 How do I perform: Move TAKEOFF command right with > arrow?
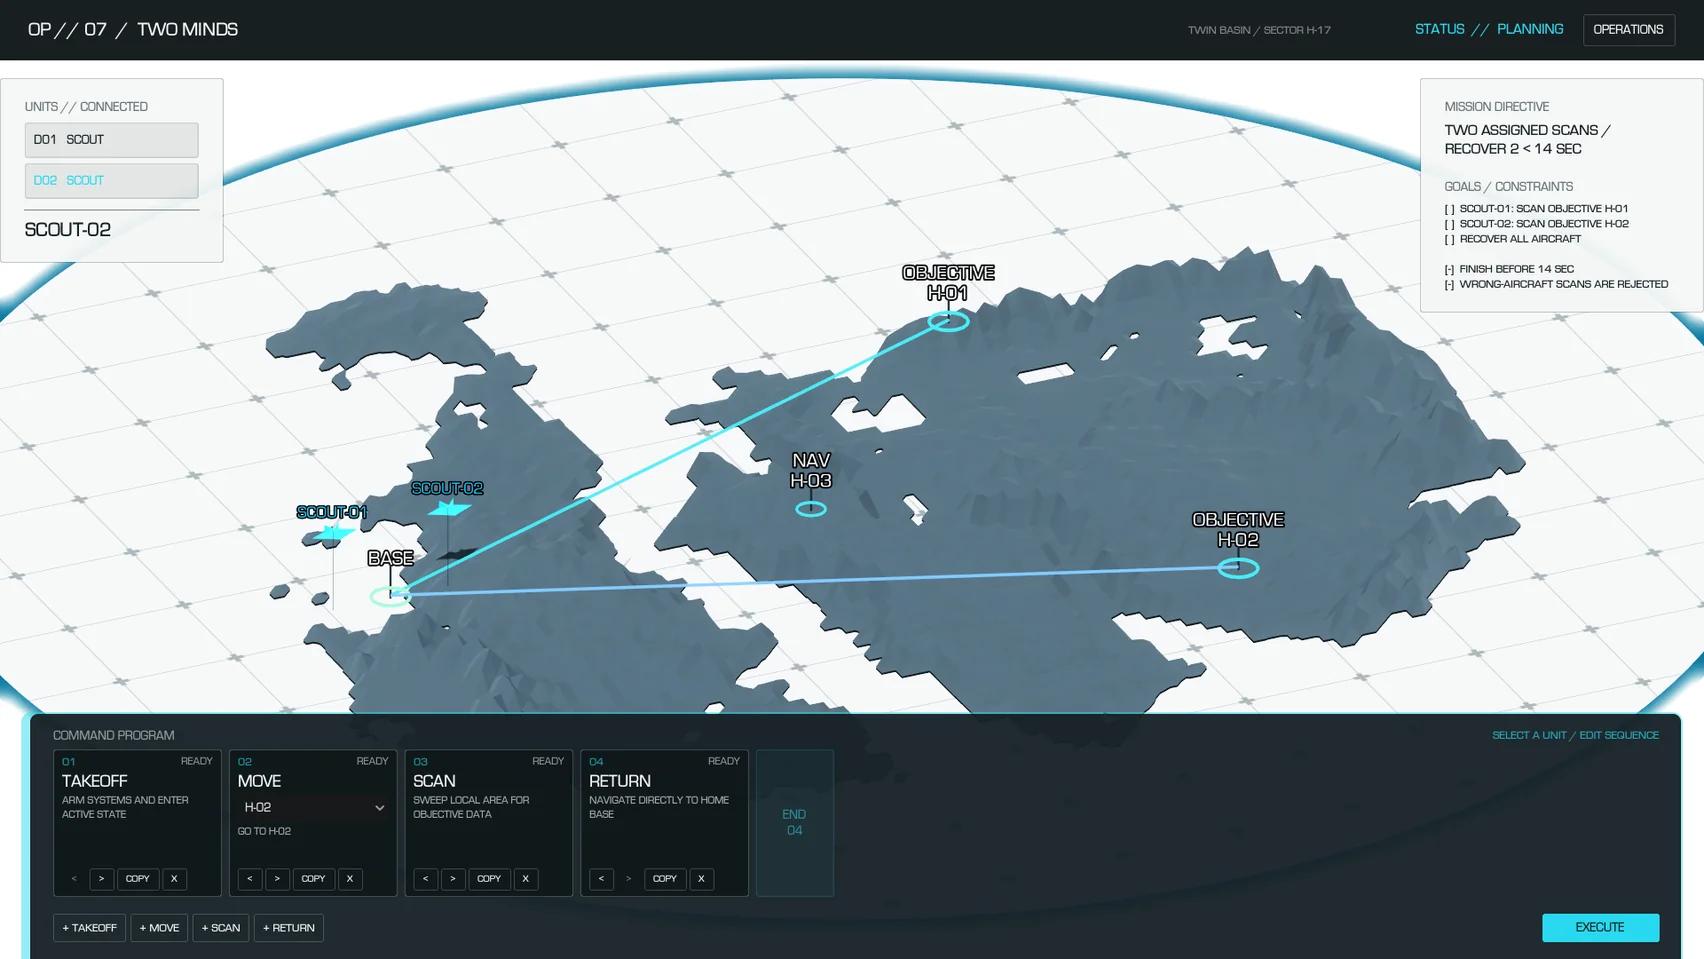tap(101, 879)
